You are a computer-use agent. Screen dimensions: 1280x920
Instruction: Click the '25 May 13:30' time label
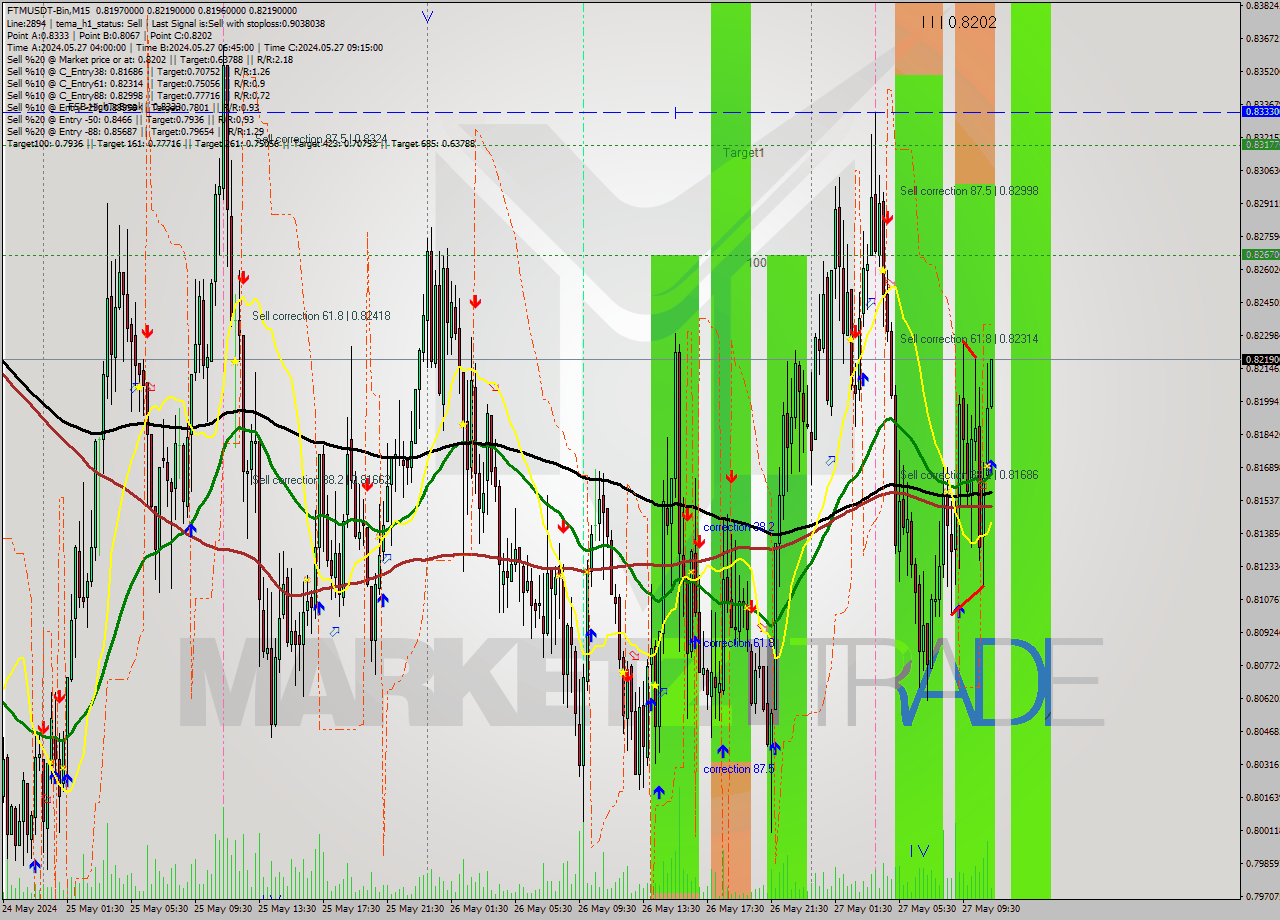287,909
